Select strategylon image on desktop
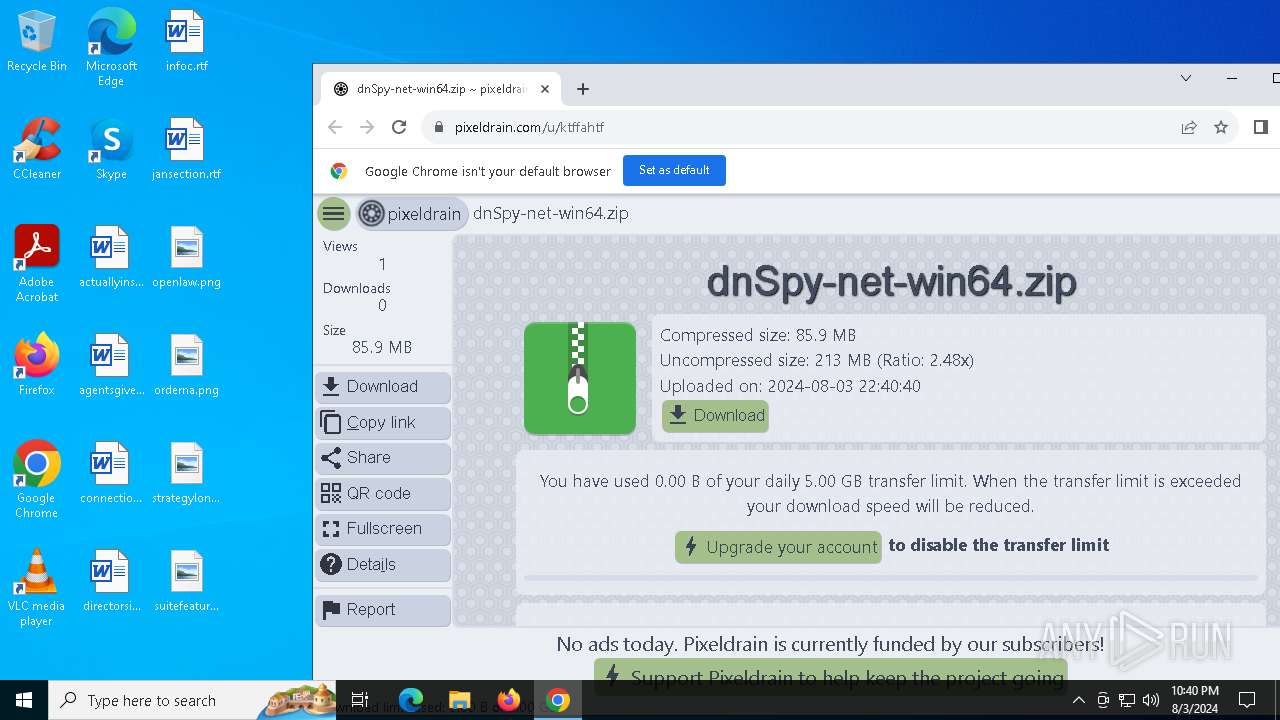Image resolution: width=1280 pixels, height=720 pixels. pyautogui.click(x=186, y=474)
